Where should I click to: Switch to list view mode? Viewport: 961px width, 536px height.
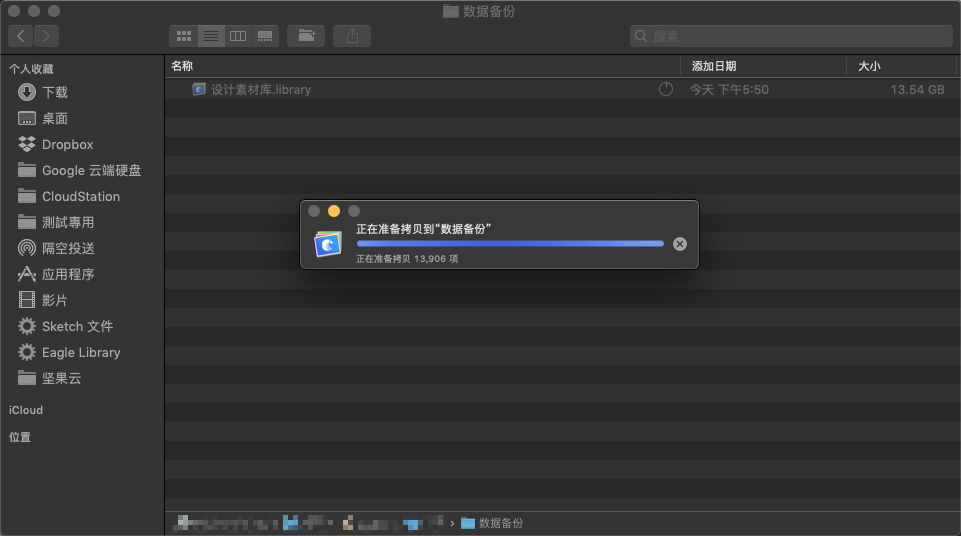[x=211, y=36]
